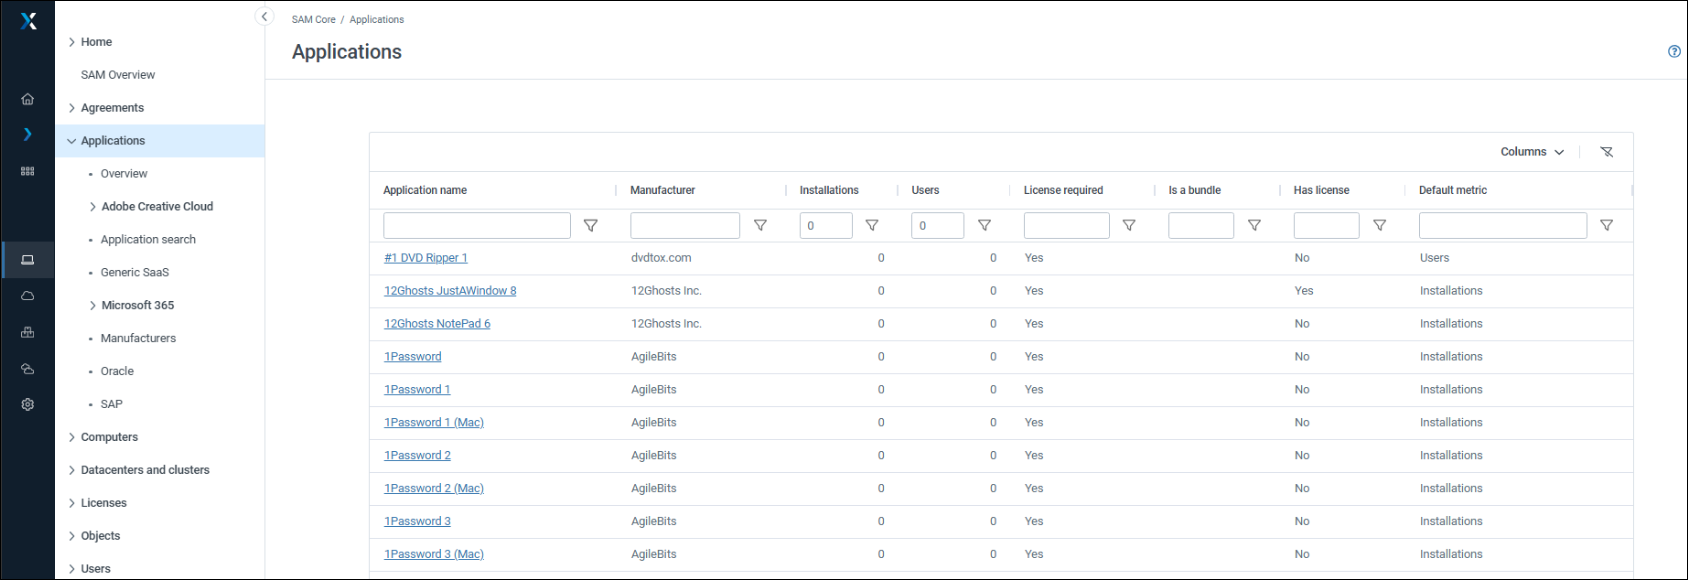Focus the Users filter field

[938, 225]
